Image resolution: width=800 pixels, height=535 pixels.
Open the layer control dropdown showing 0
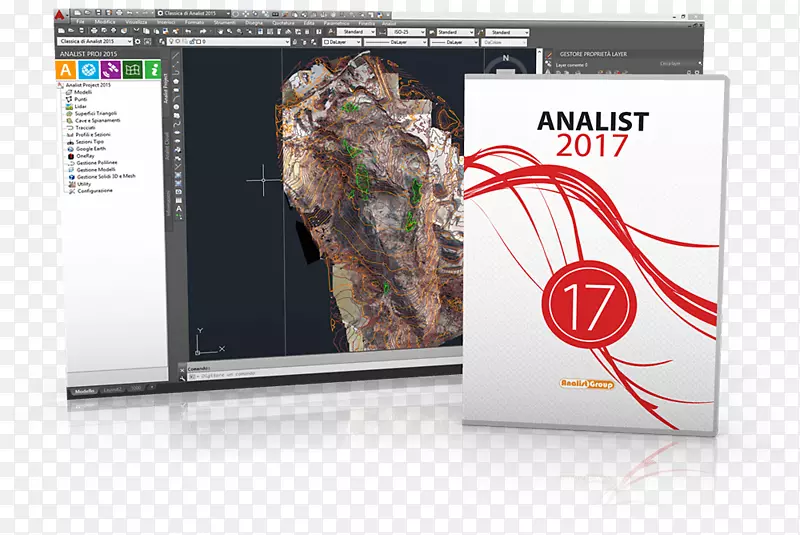coord(229,42)
